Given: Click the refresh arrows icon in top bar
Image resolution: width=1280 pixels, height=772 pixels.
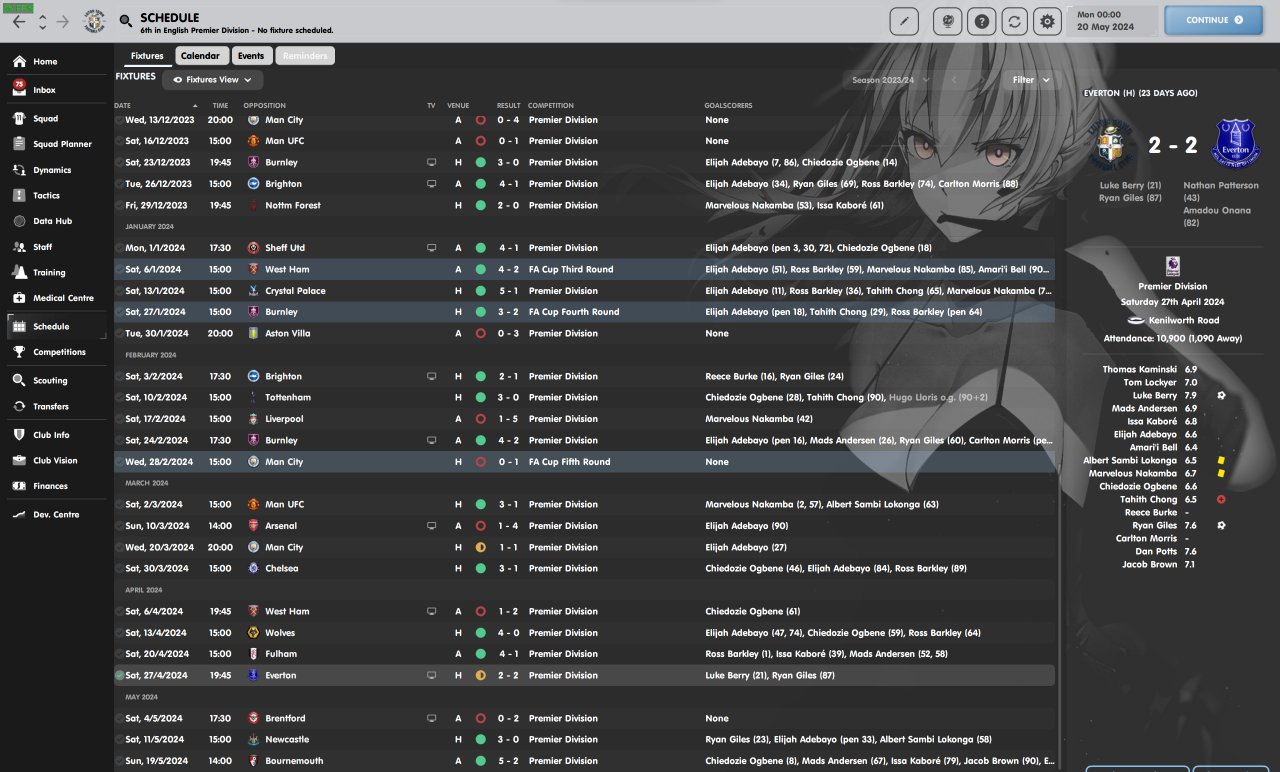Looking at the screenshot, I should 1015,21.
